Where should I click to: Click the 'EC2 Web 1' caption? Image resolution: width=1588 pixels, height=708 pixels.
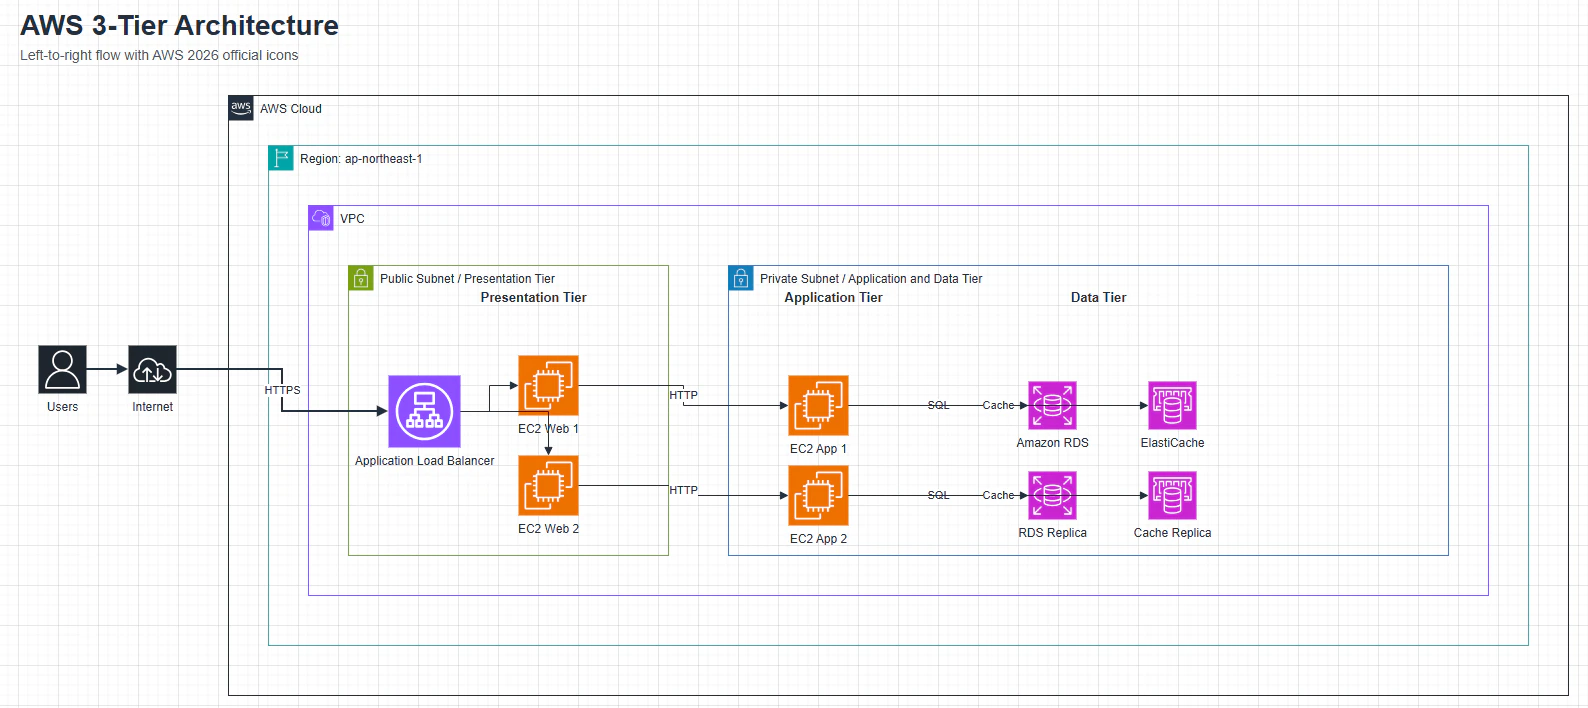click(x=548, y=429)
